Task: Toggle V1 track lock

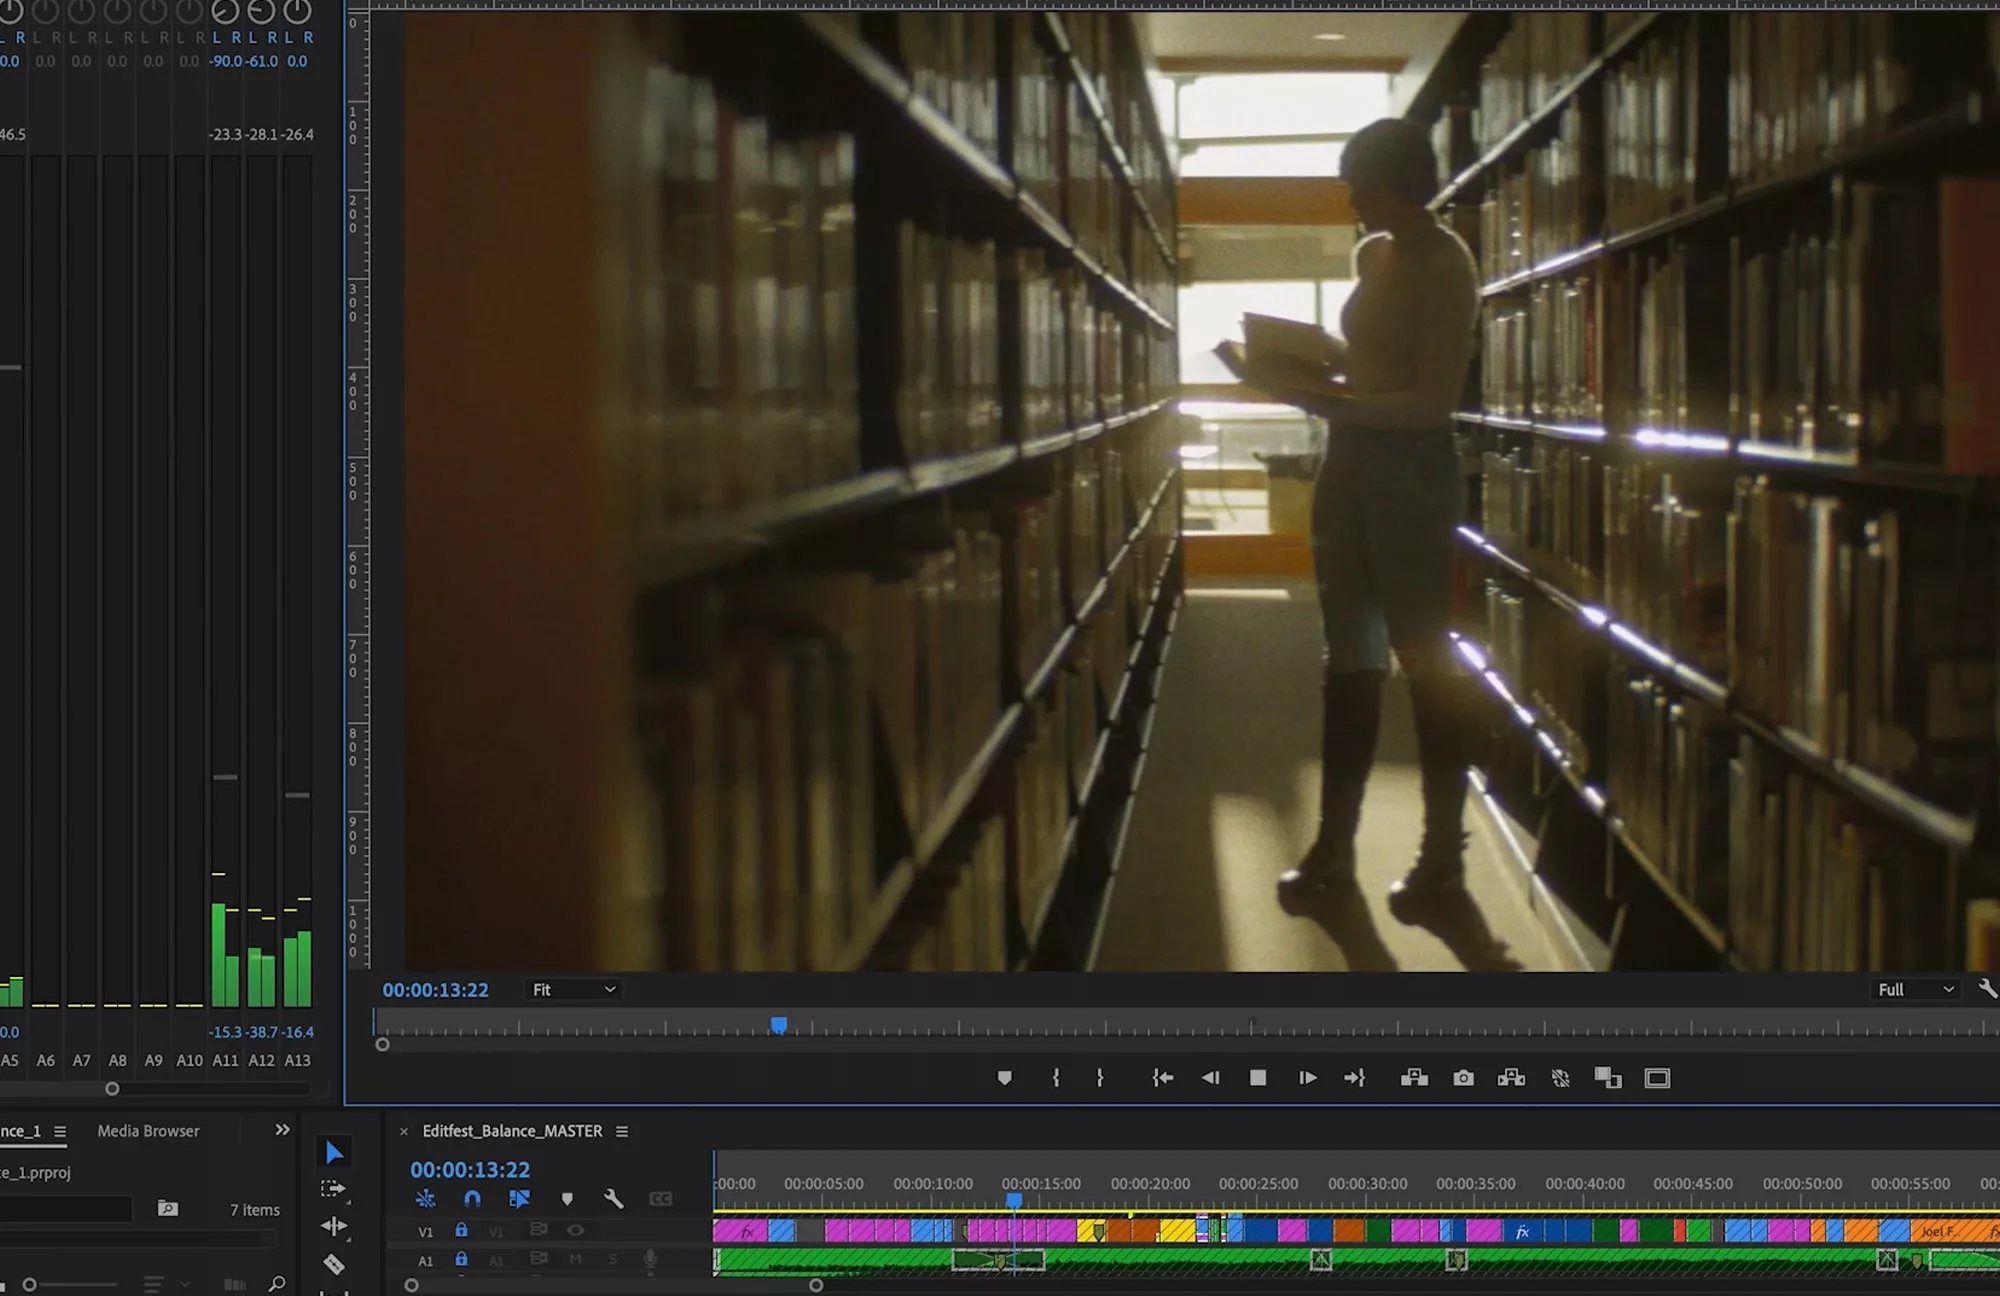Action: 461,1231
